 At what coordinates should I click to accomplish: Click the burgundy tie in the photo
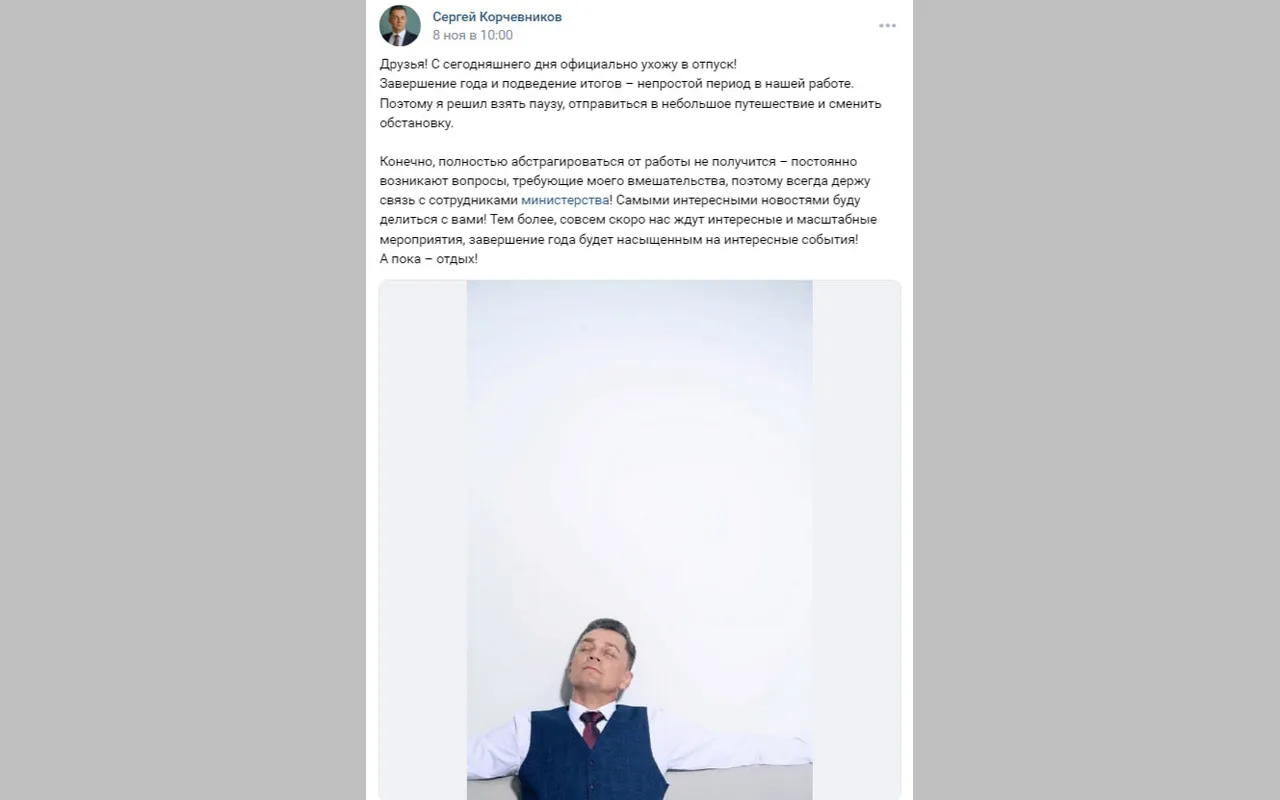[x=591, y=728]
